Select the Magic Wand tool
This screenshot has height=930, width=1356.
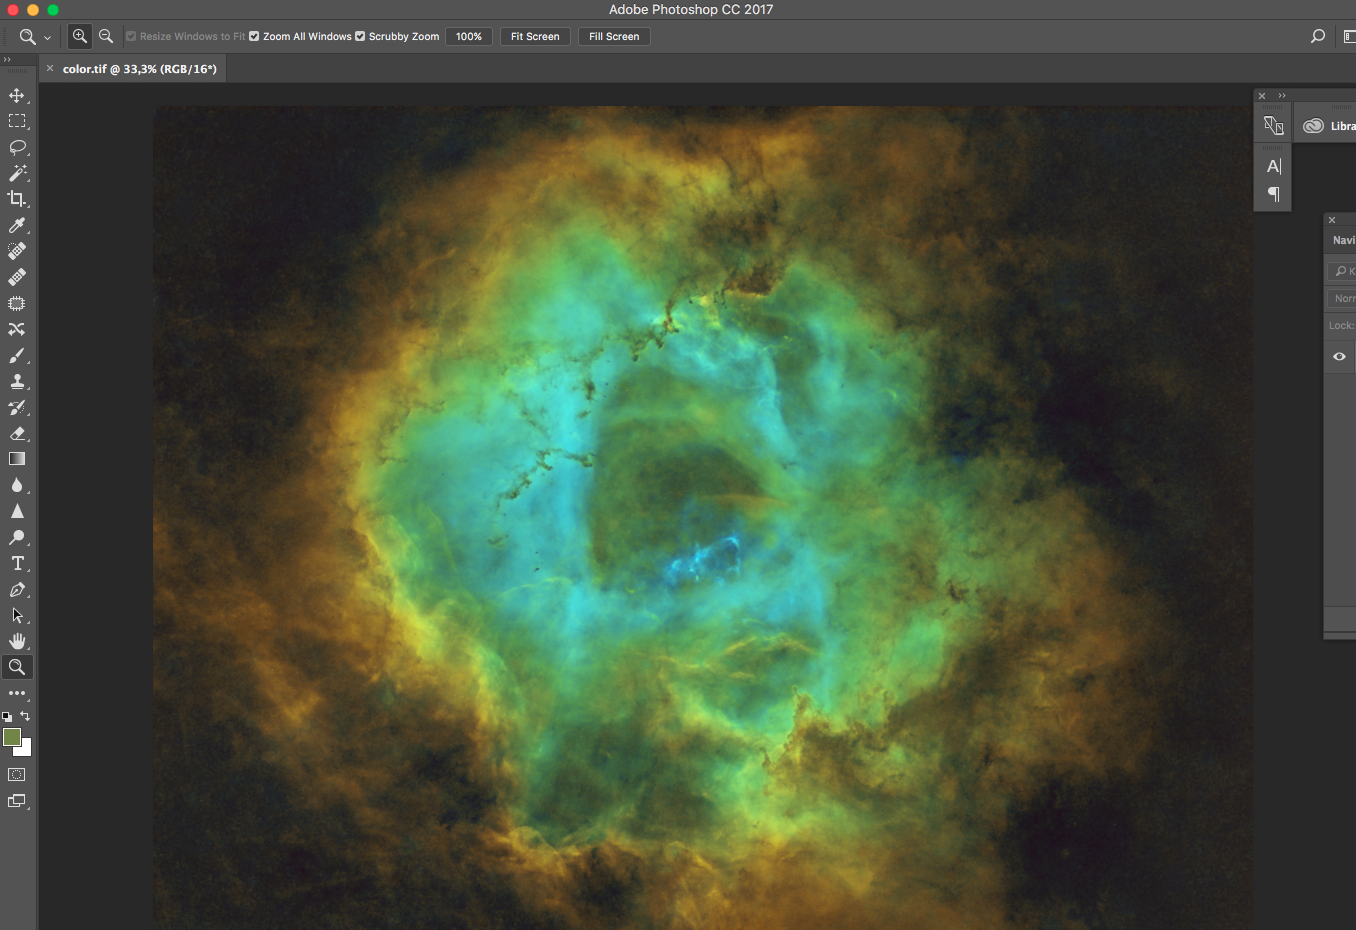click(x=17, y=173)
